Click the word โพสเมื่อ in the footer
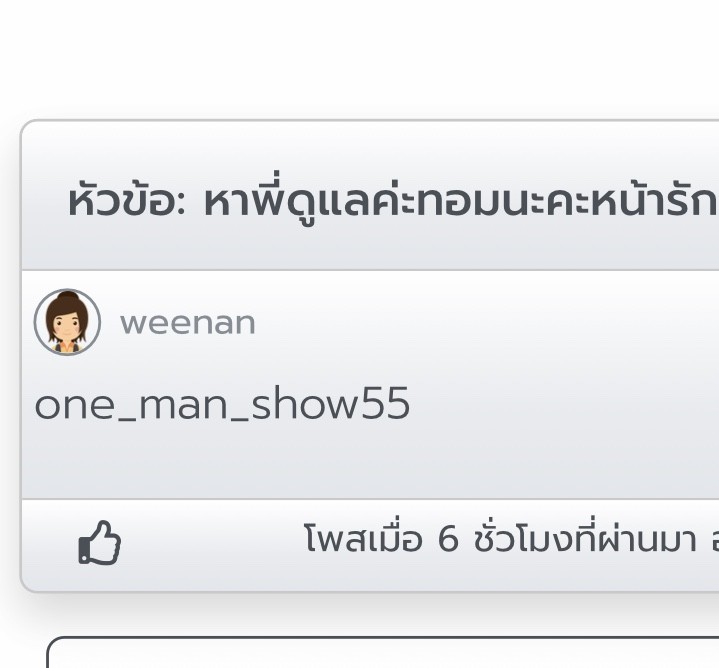The height and width of the screenshot is (668, 719). click(363, 538)
